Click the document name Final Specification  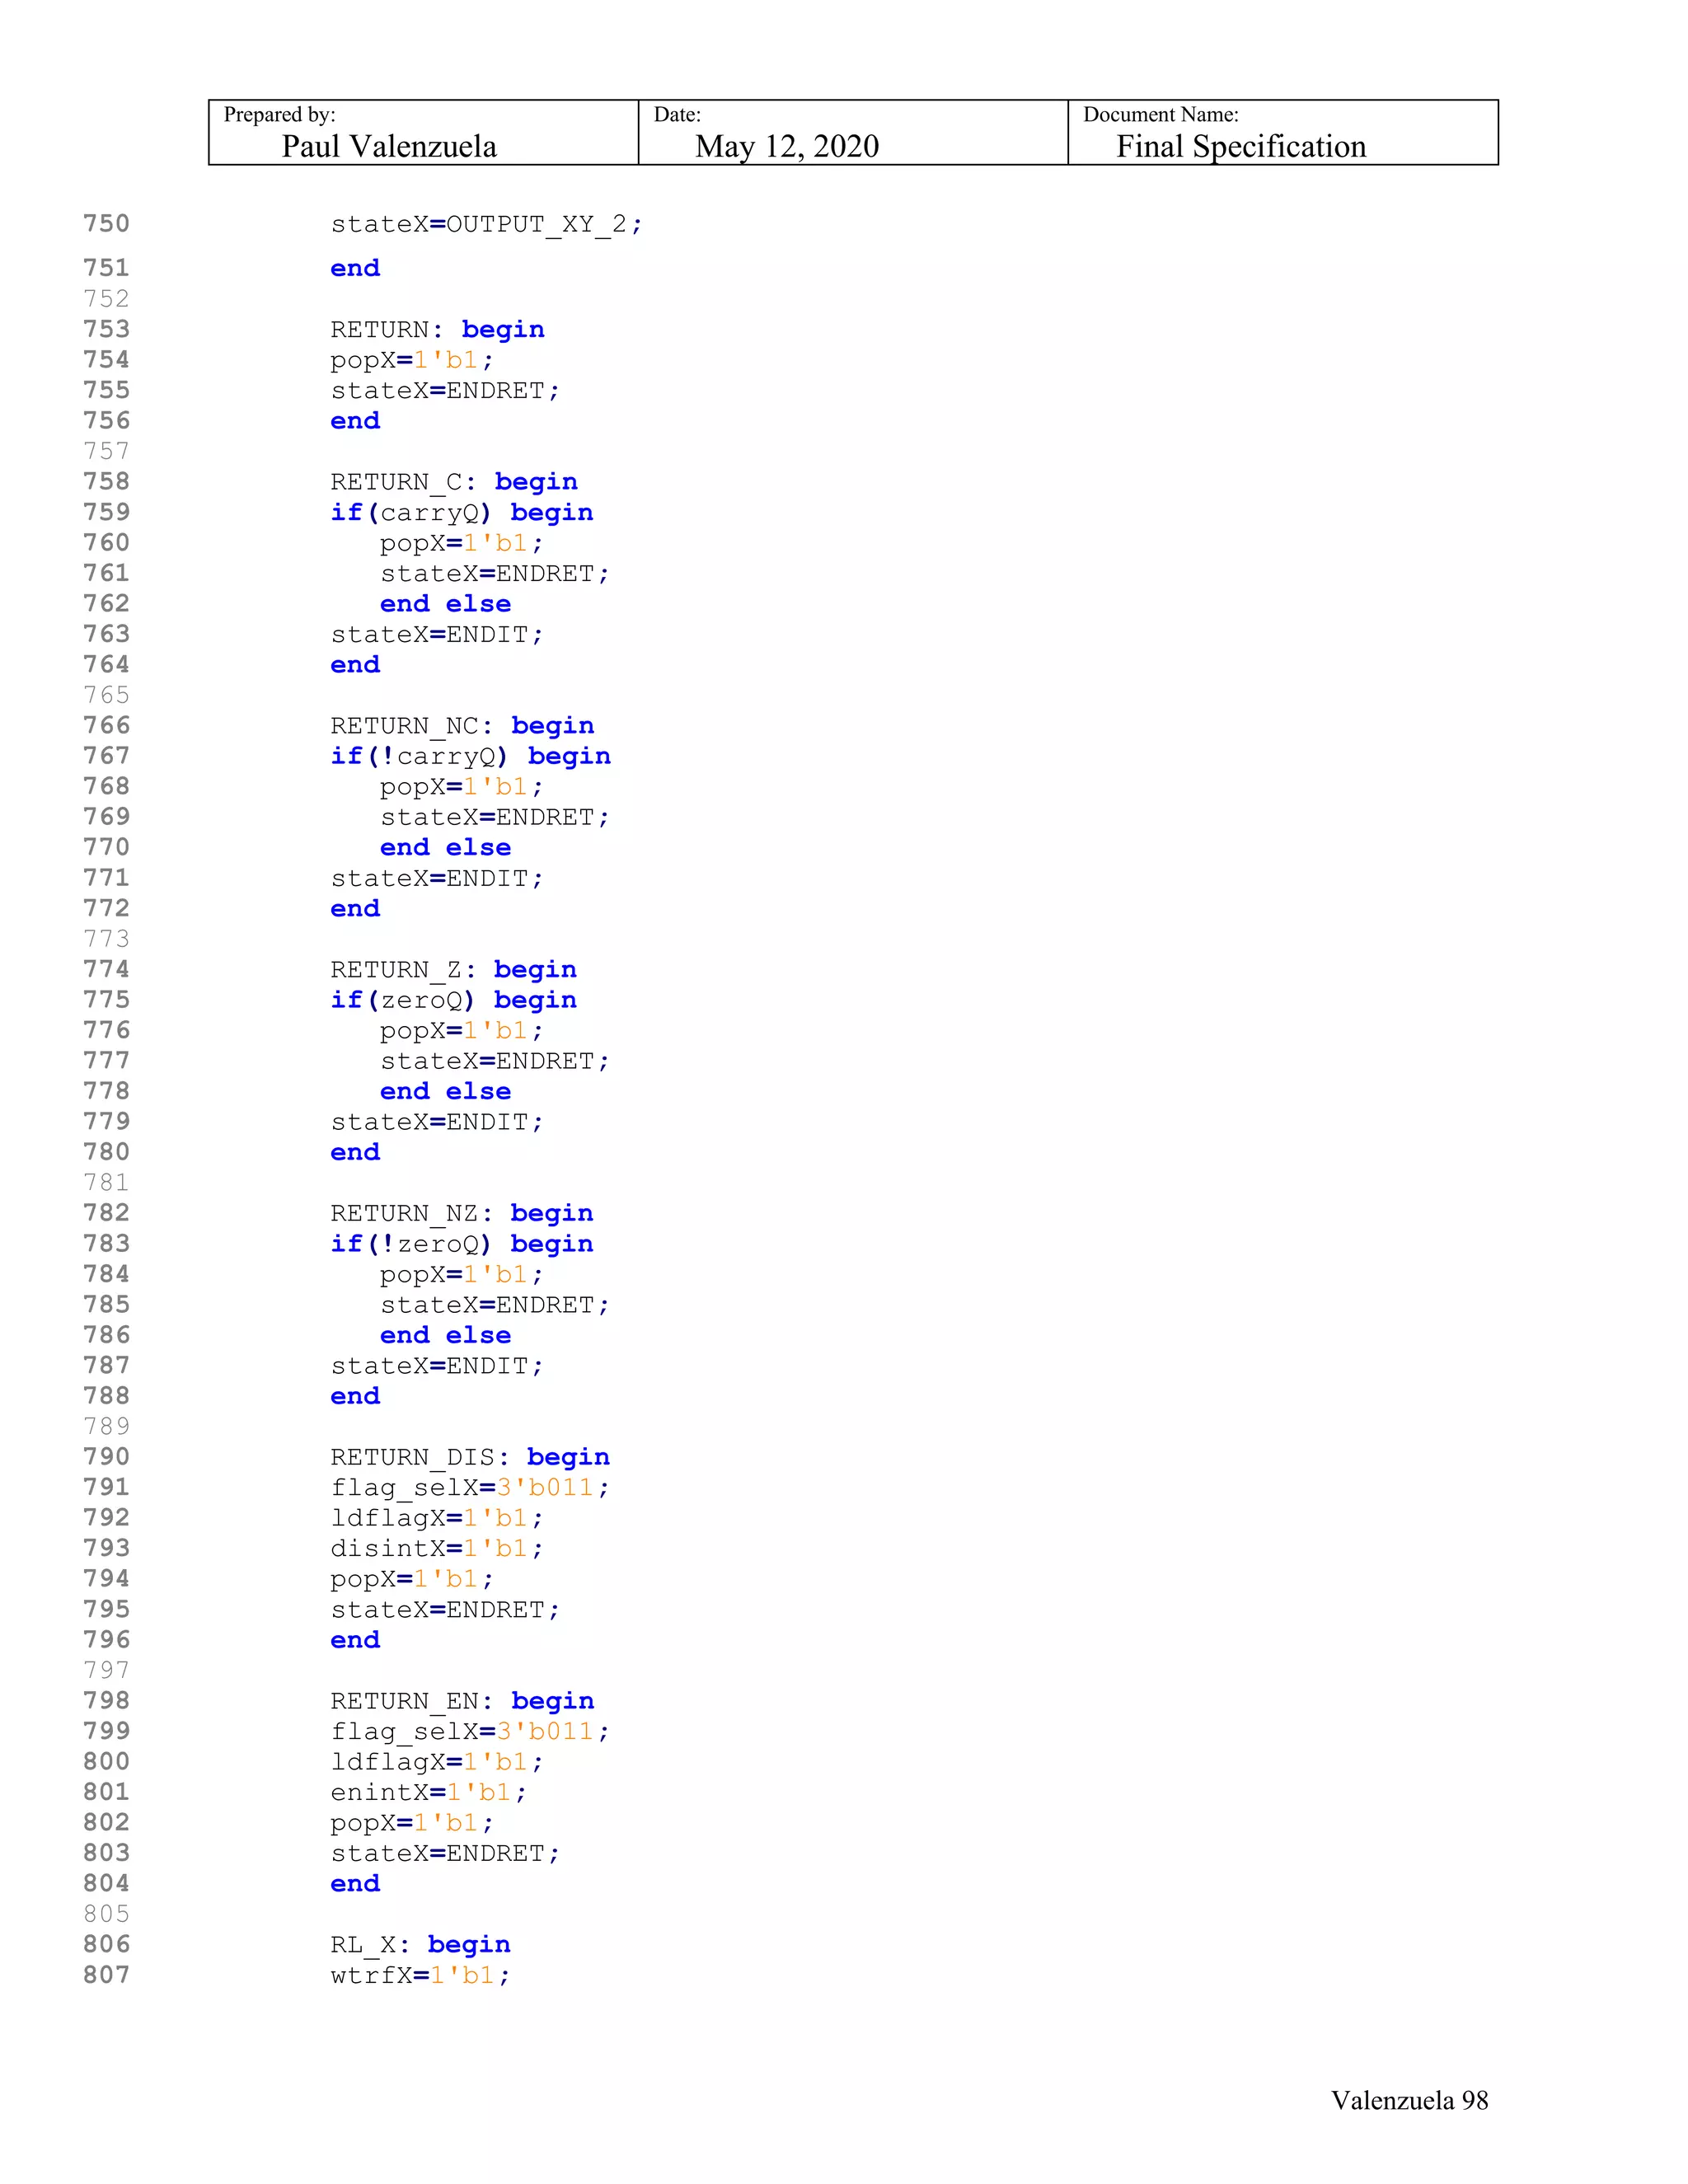(x=1241, y=147)
